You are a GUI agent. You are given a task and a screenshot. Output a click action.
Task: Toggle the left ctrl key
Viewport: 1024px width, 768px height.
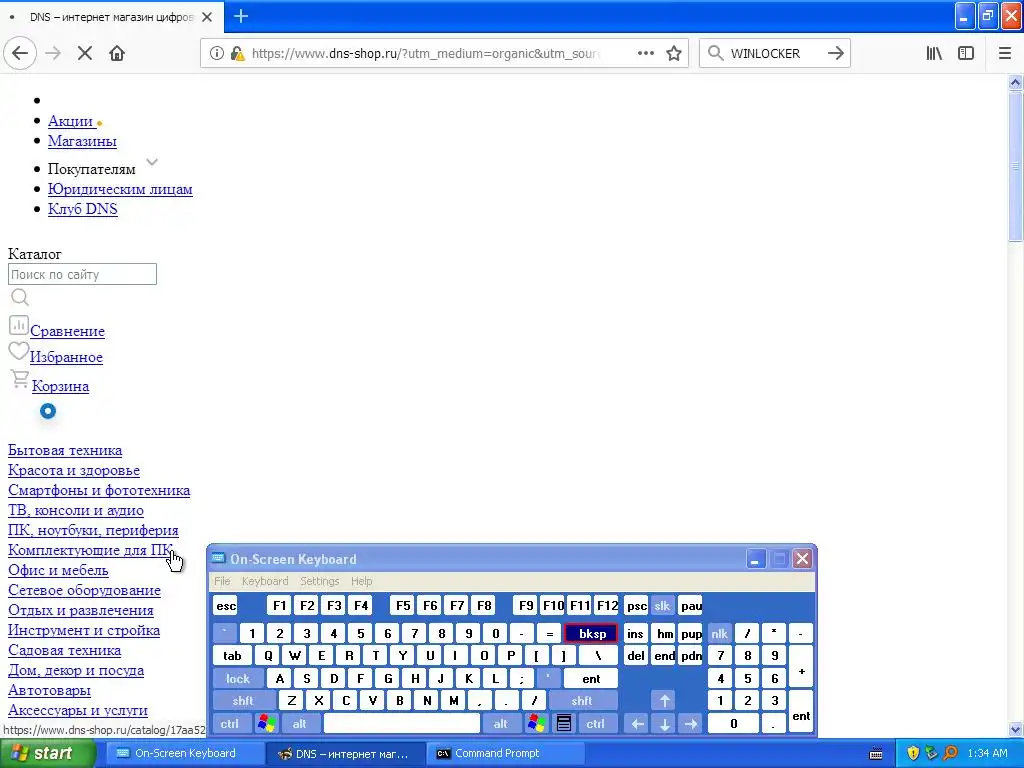click(x=230, y=723)
